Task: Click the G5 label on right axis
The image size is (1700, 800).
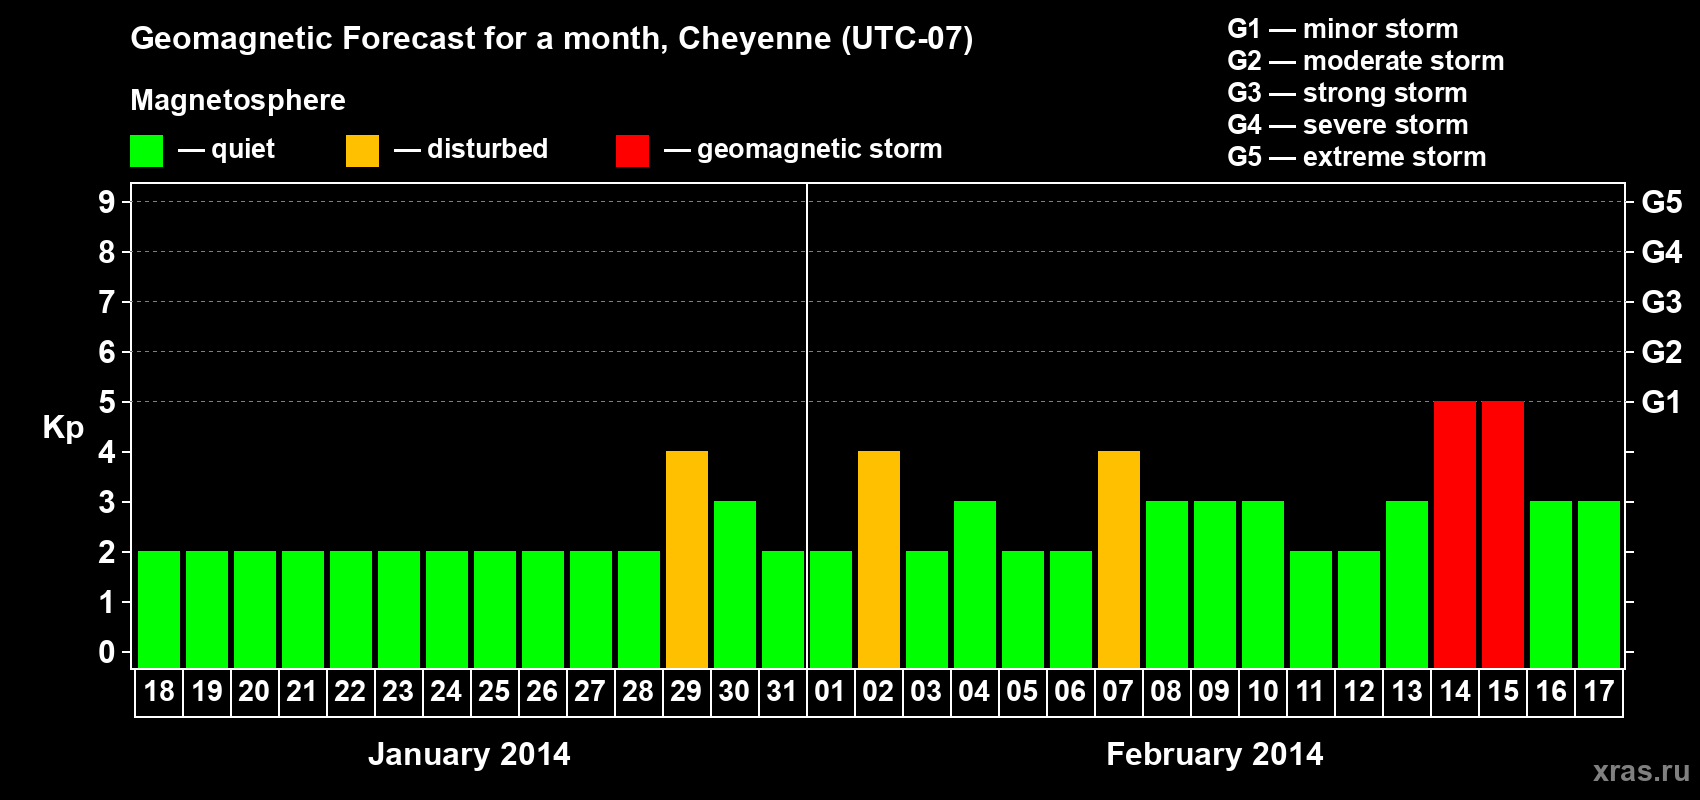Action: pos(1662,202)
